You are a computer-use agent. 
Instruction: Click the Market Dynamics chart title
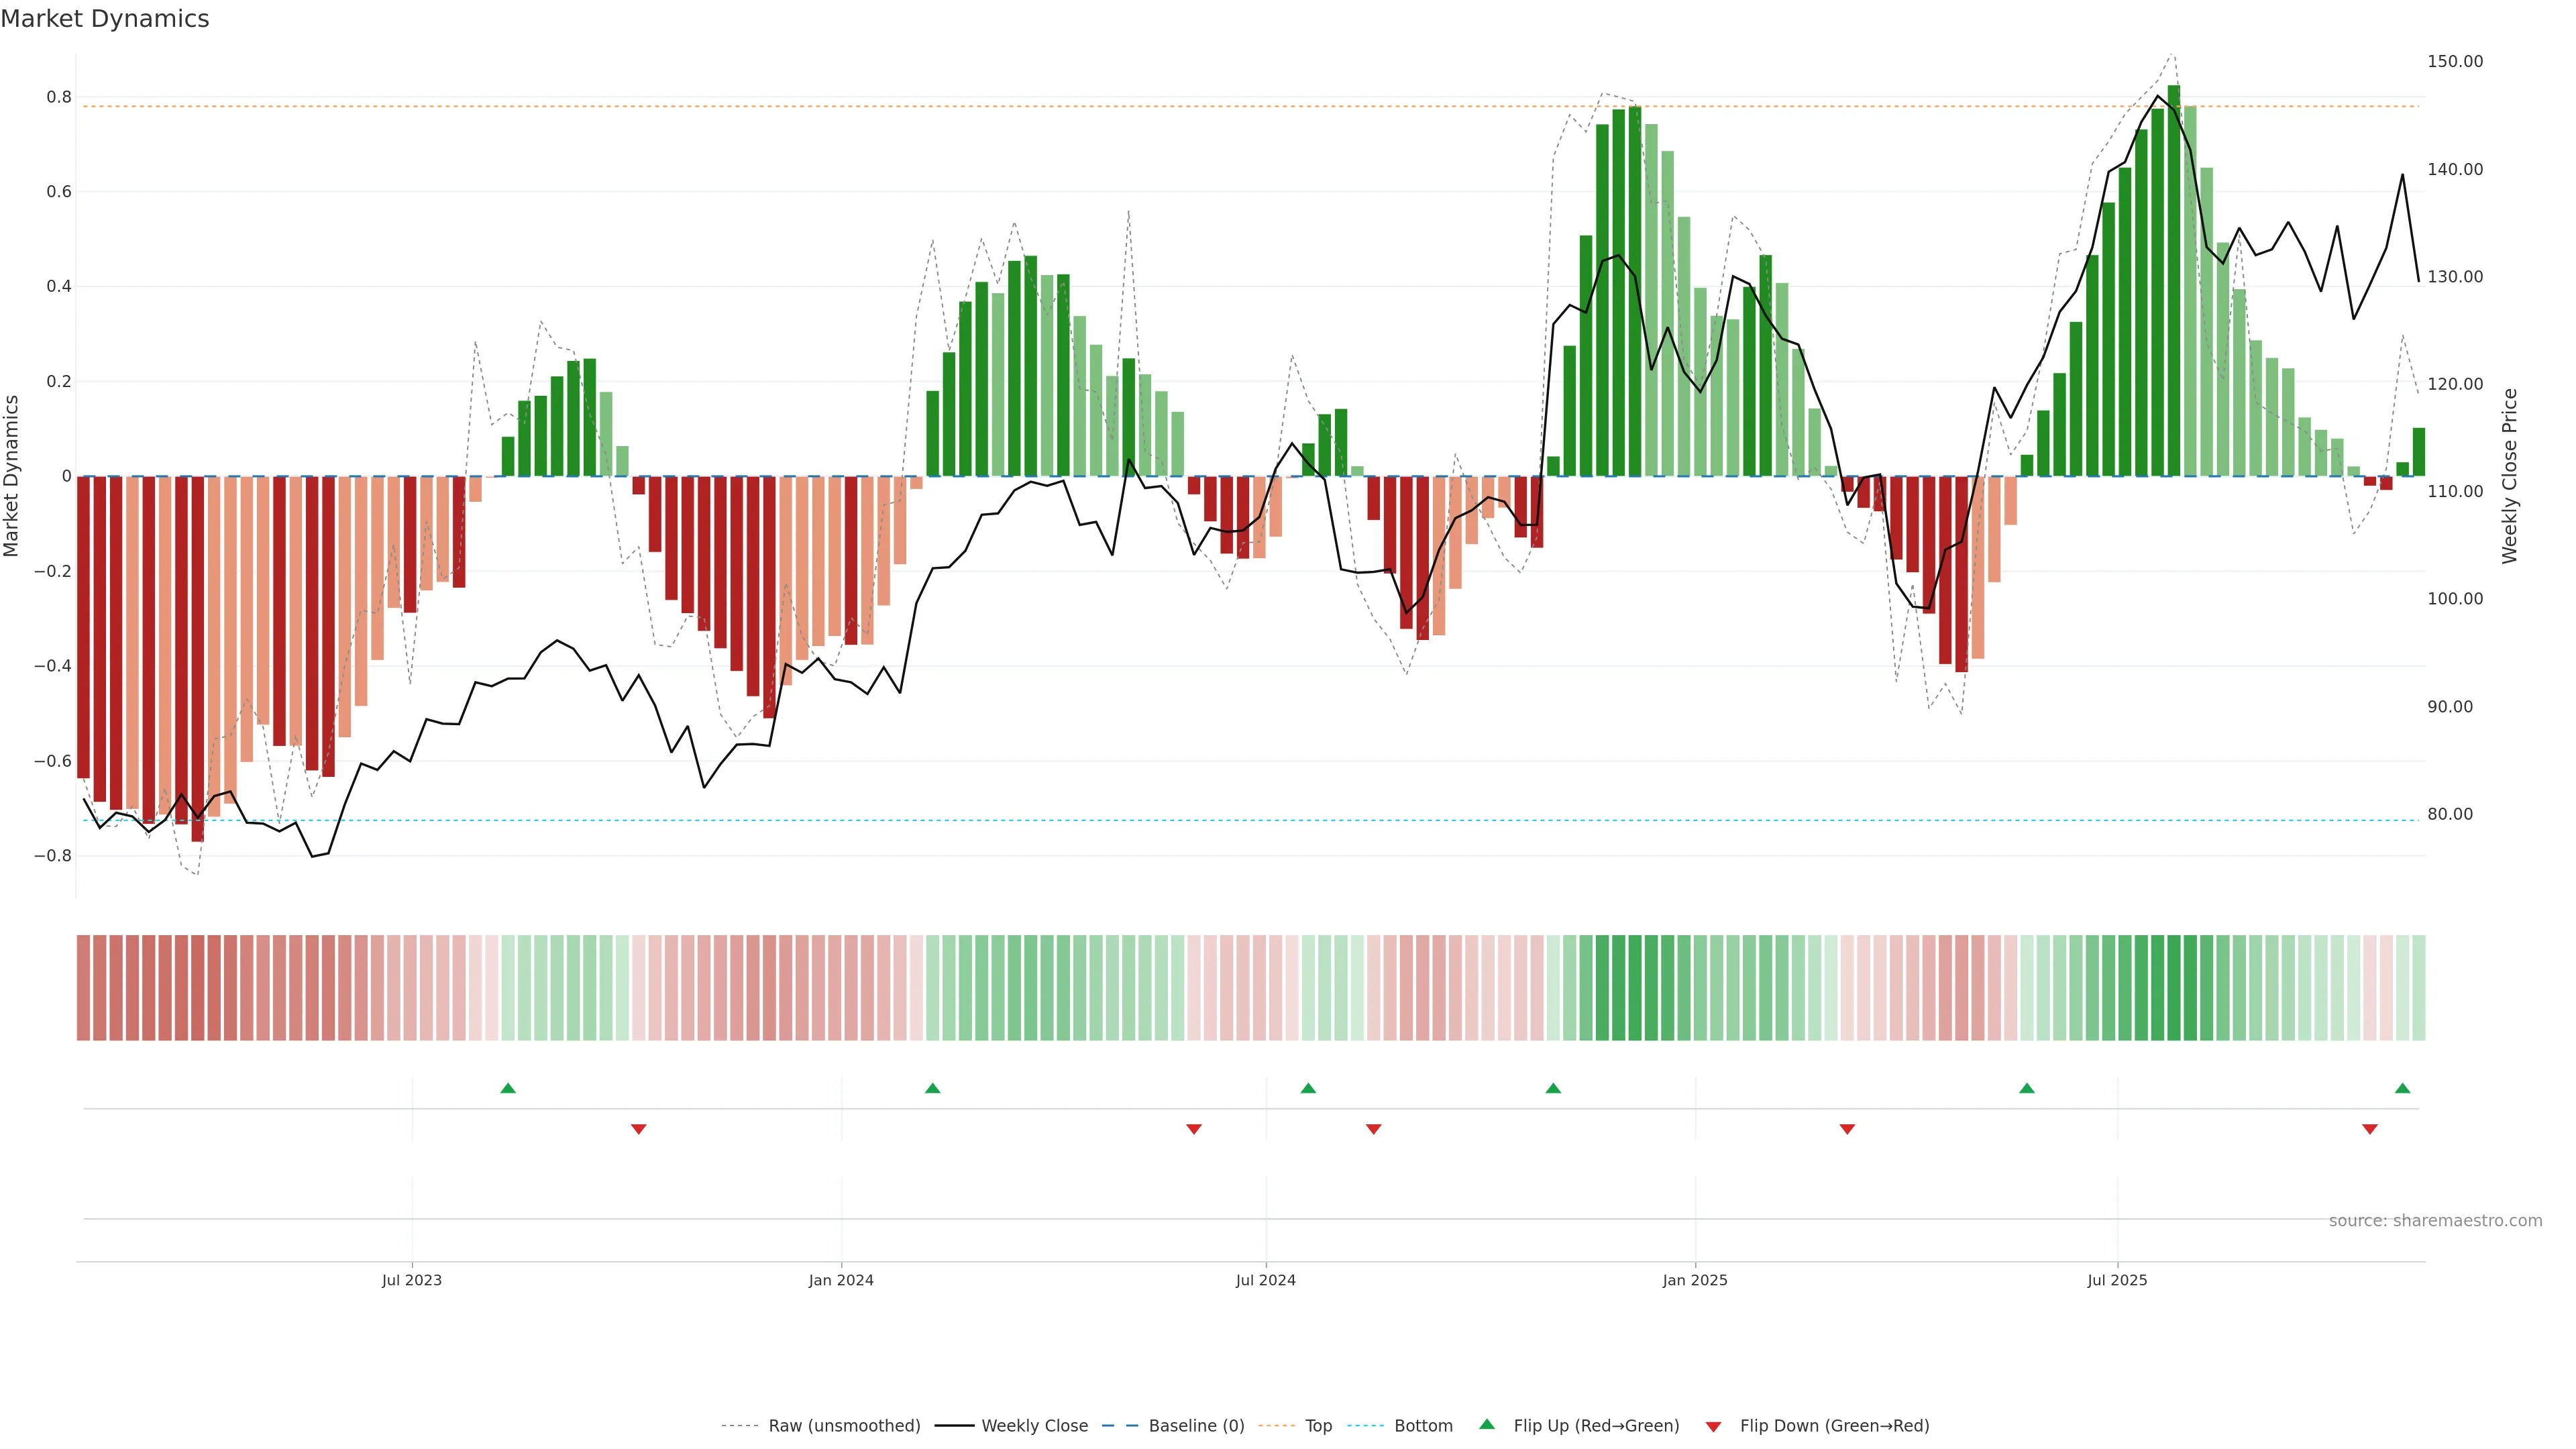pos(105,19)
